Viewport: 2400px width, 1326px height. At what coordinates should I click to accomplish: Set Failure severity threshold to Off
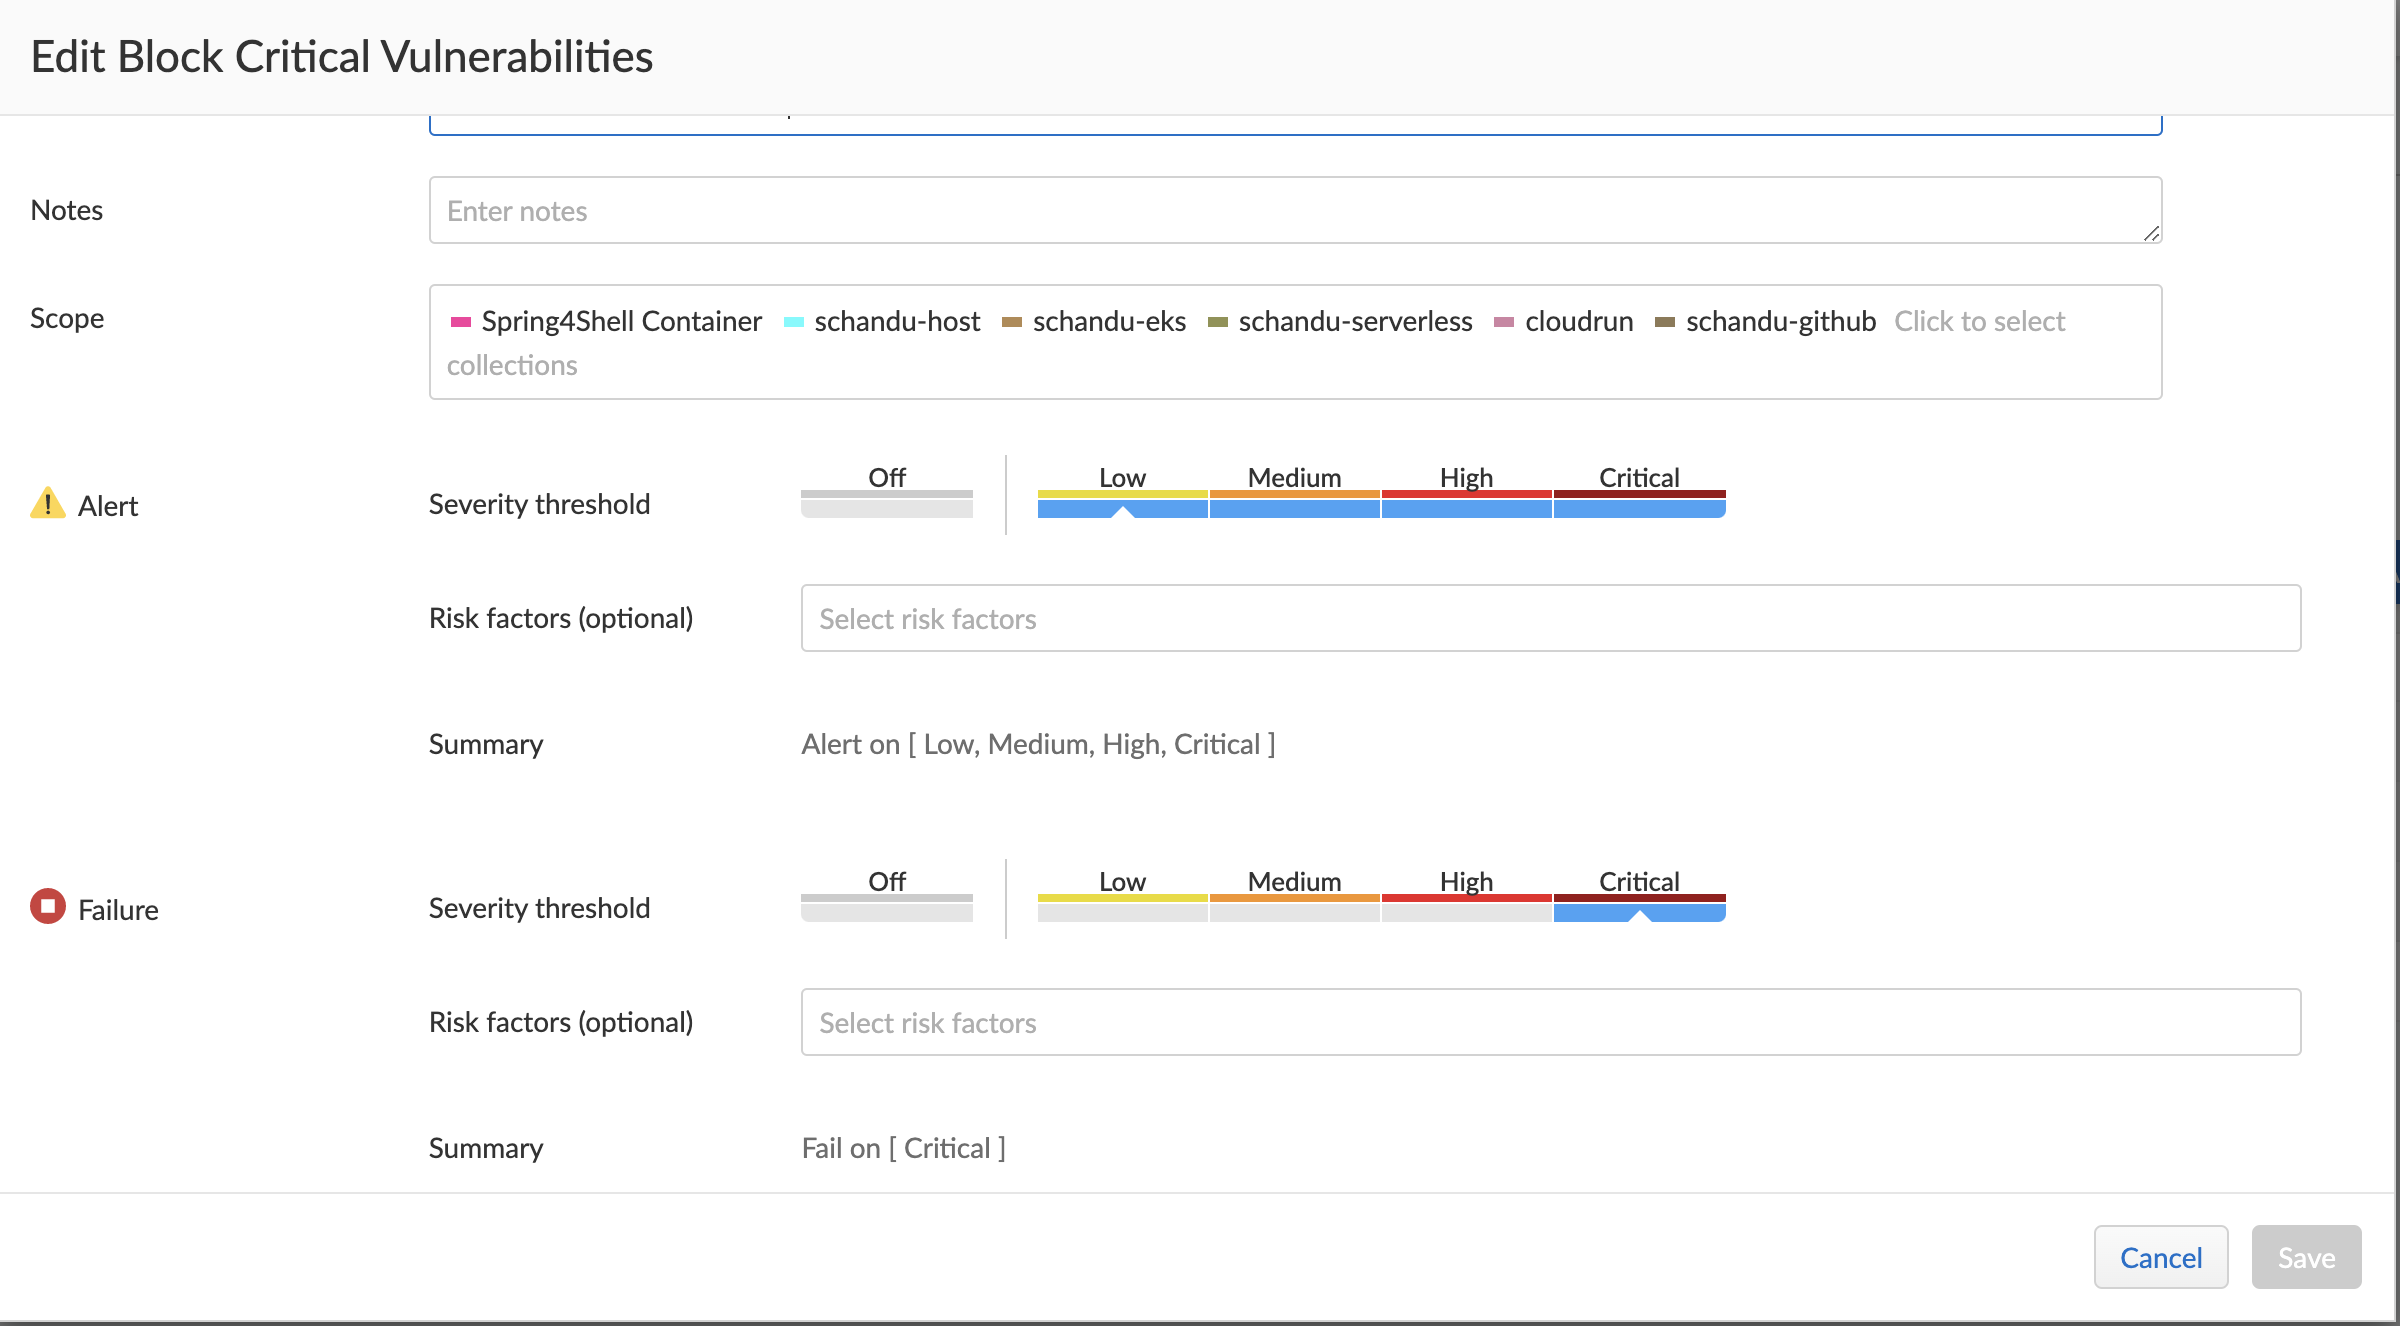click(x=886, y=907)
